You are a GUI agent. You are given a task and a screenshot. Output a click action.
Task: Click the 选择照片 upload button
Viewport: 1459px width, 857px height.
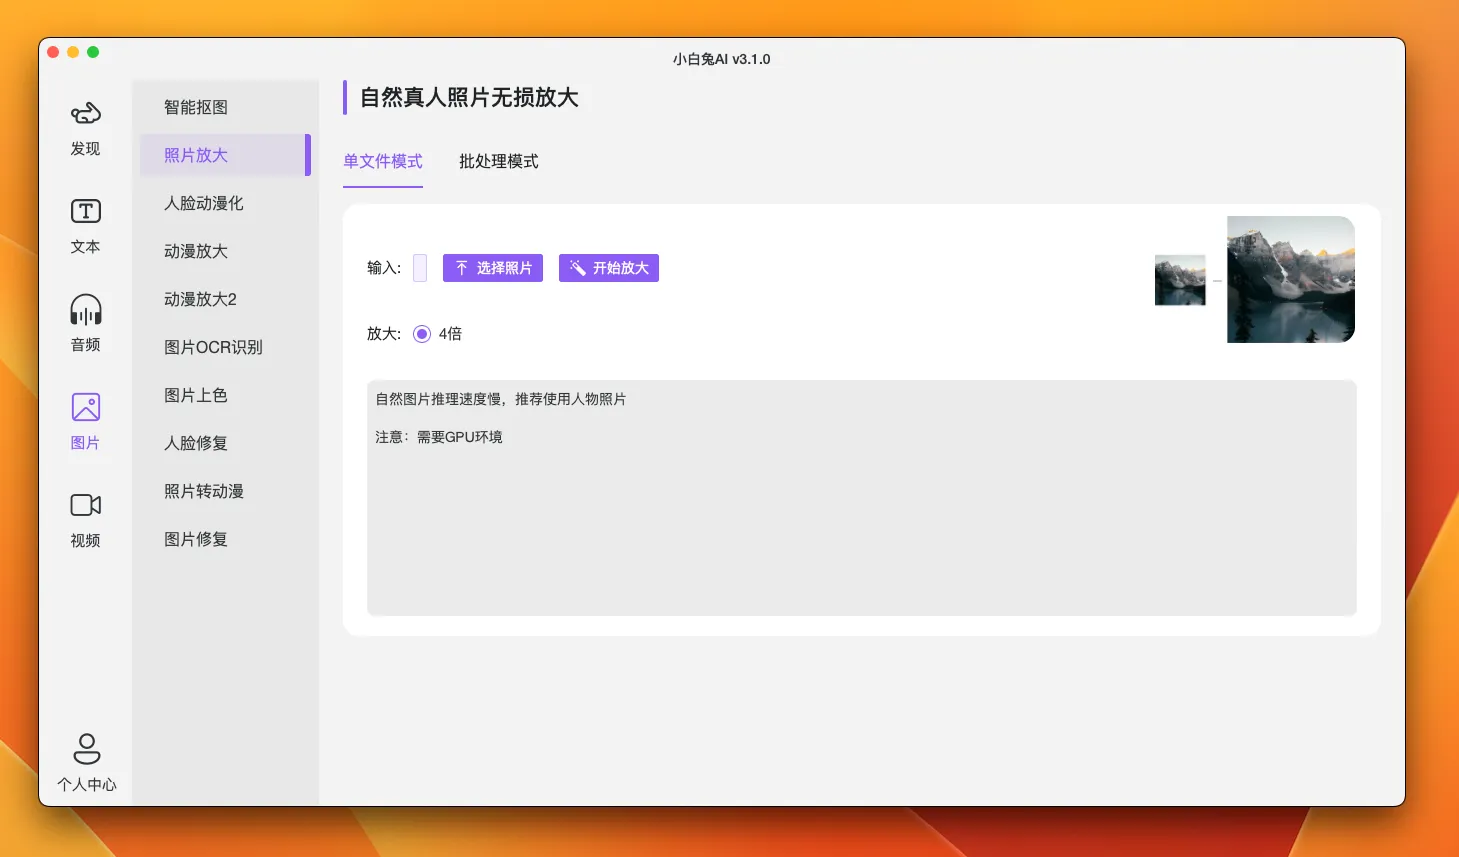pyautogui.click(x=493, y=268)
